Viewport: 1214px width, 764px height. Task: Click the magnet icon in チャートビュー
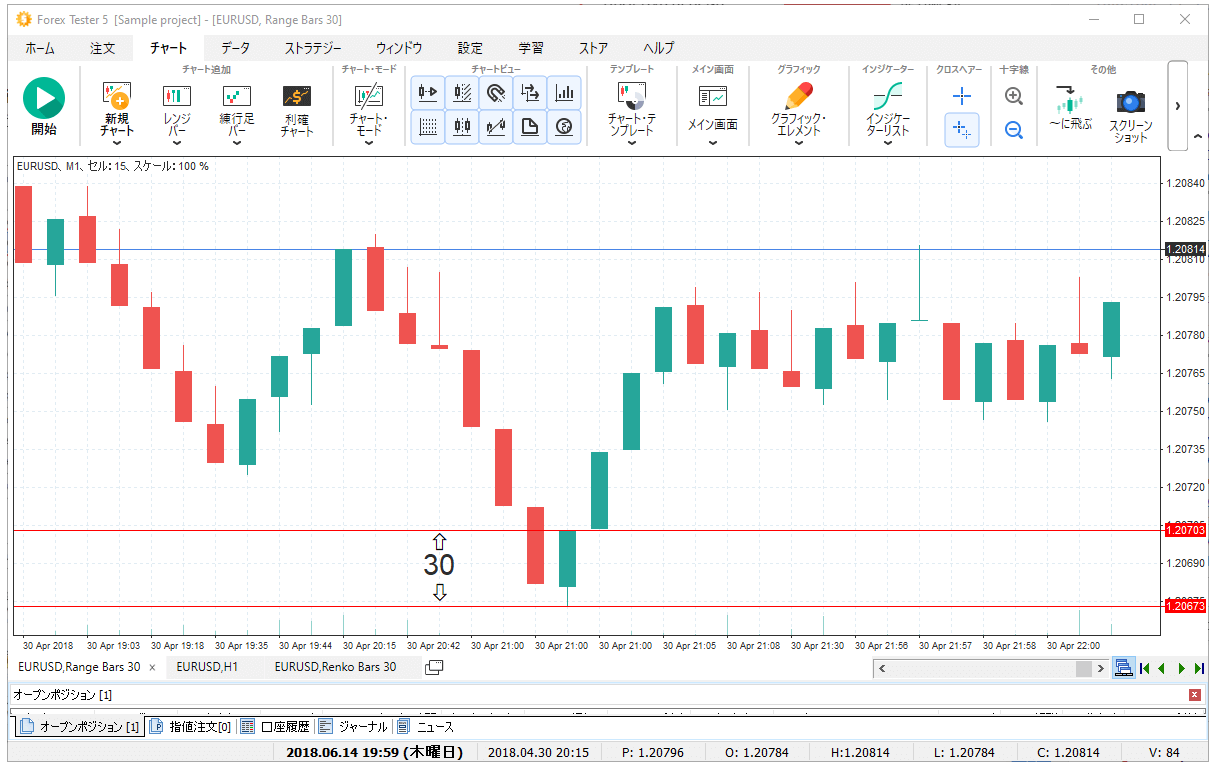coord(496,93)
